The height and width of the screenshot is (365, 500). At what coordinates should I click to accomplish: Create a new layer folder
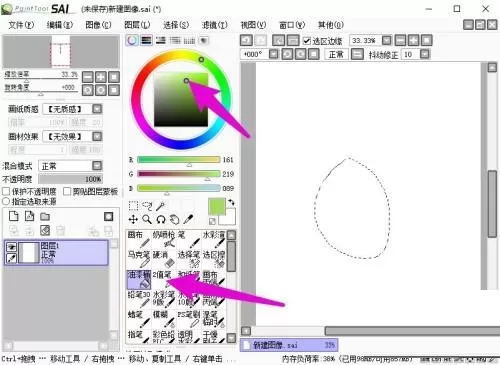point(45,217)
